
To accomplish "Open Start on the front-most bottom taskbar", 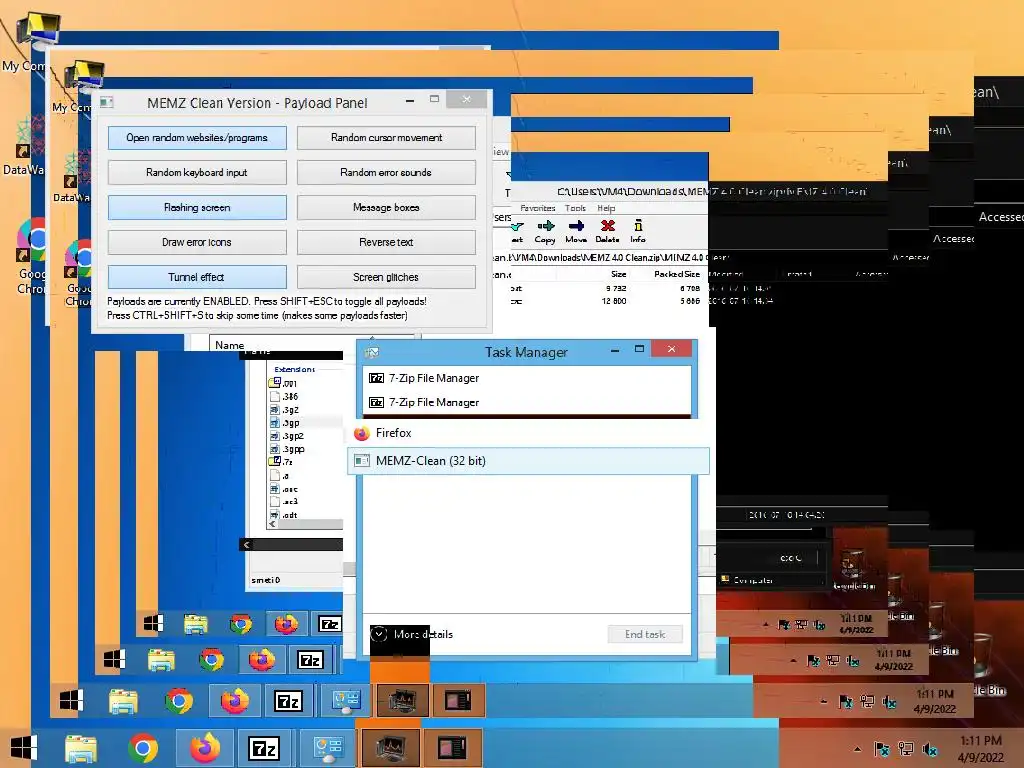I will point(24,748).
